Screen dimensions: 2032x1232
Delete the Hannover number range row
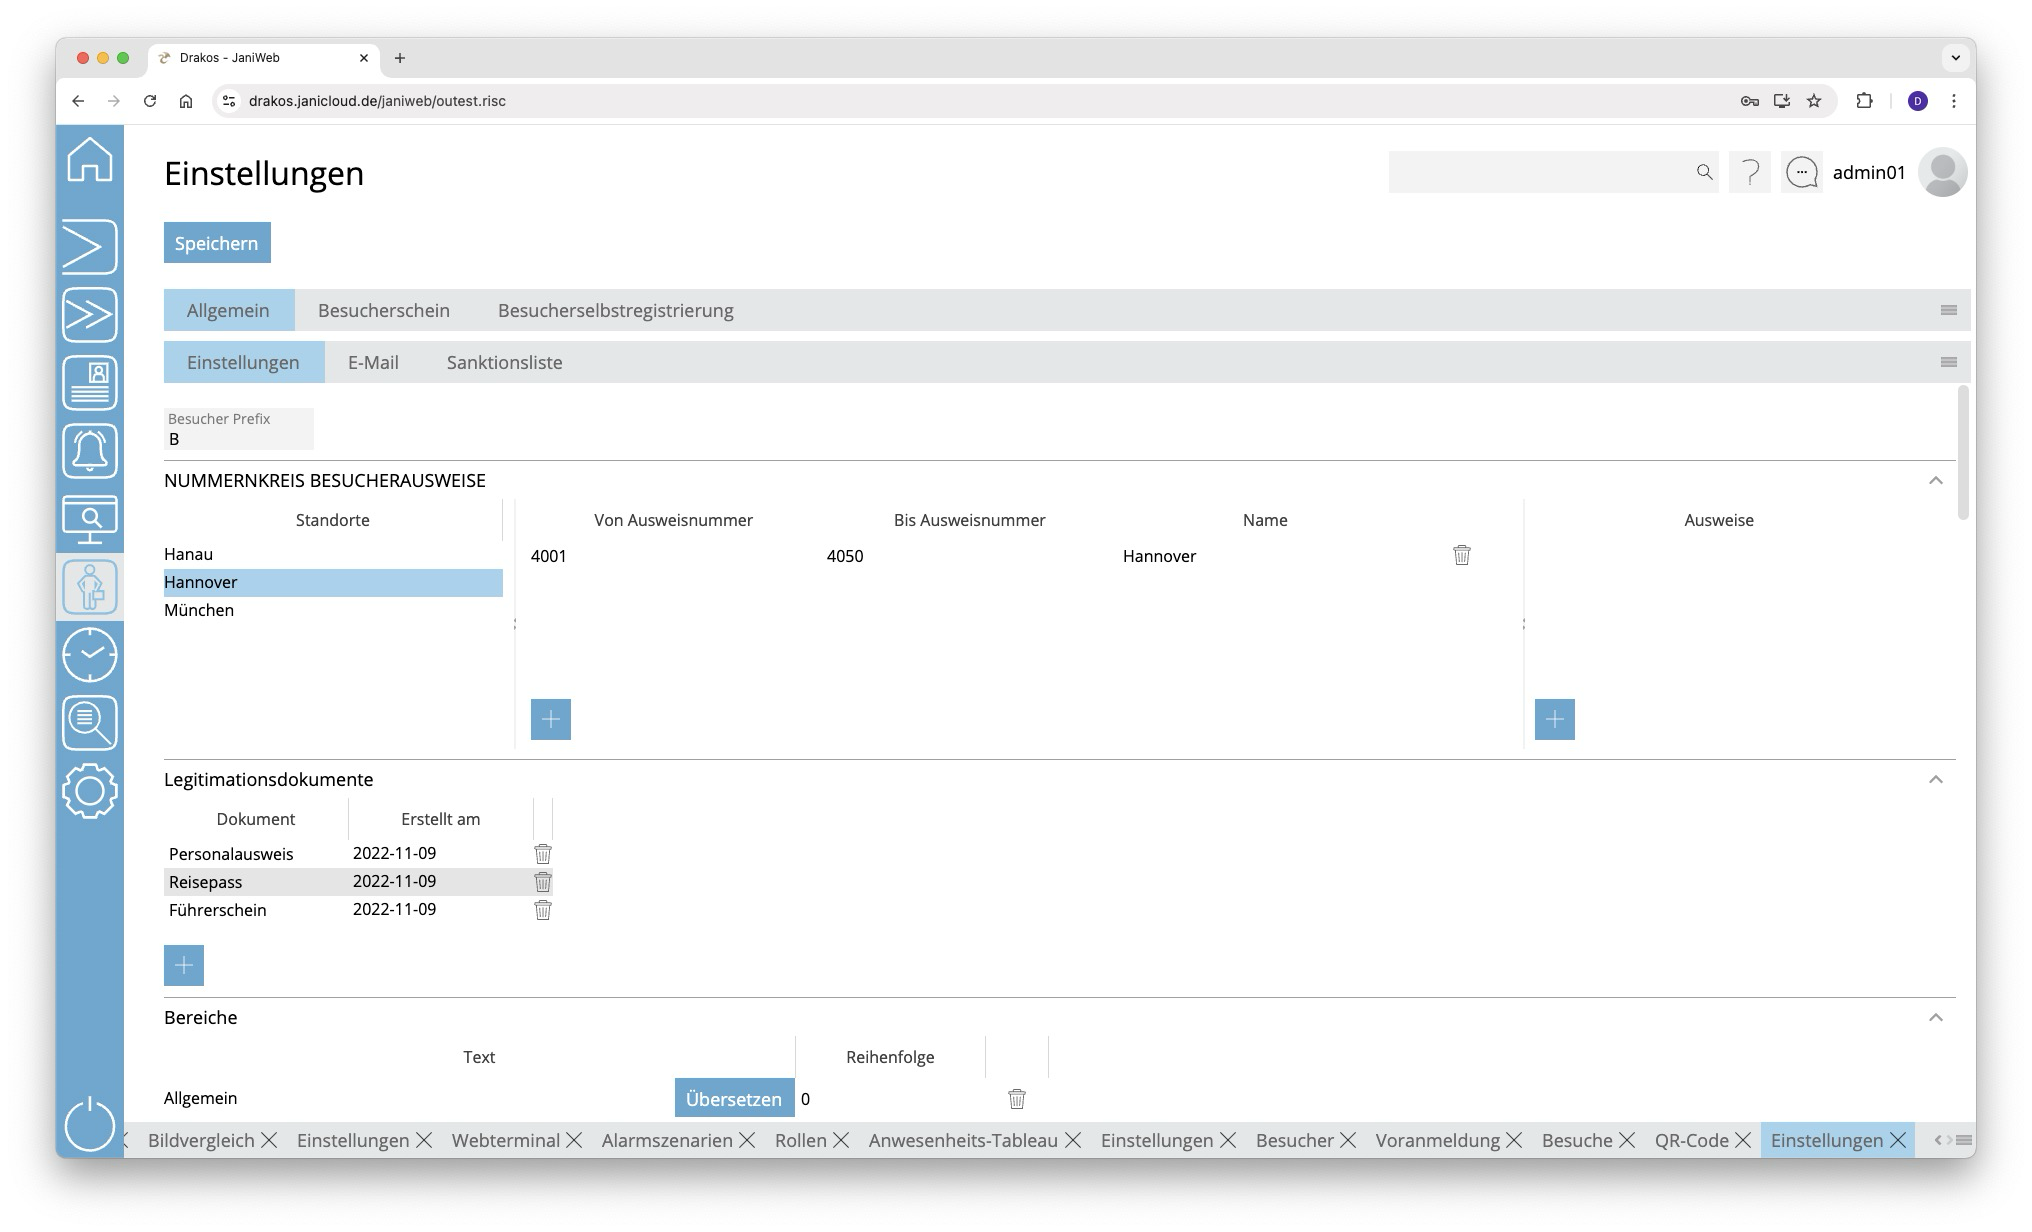tap(1461, 555)
